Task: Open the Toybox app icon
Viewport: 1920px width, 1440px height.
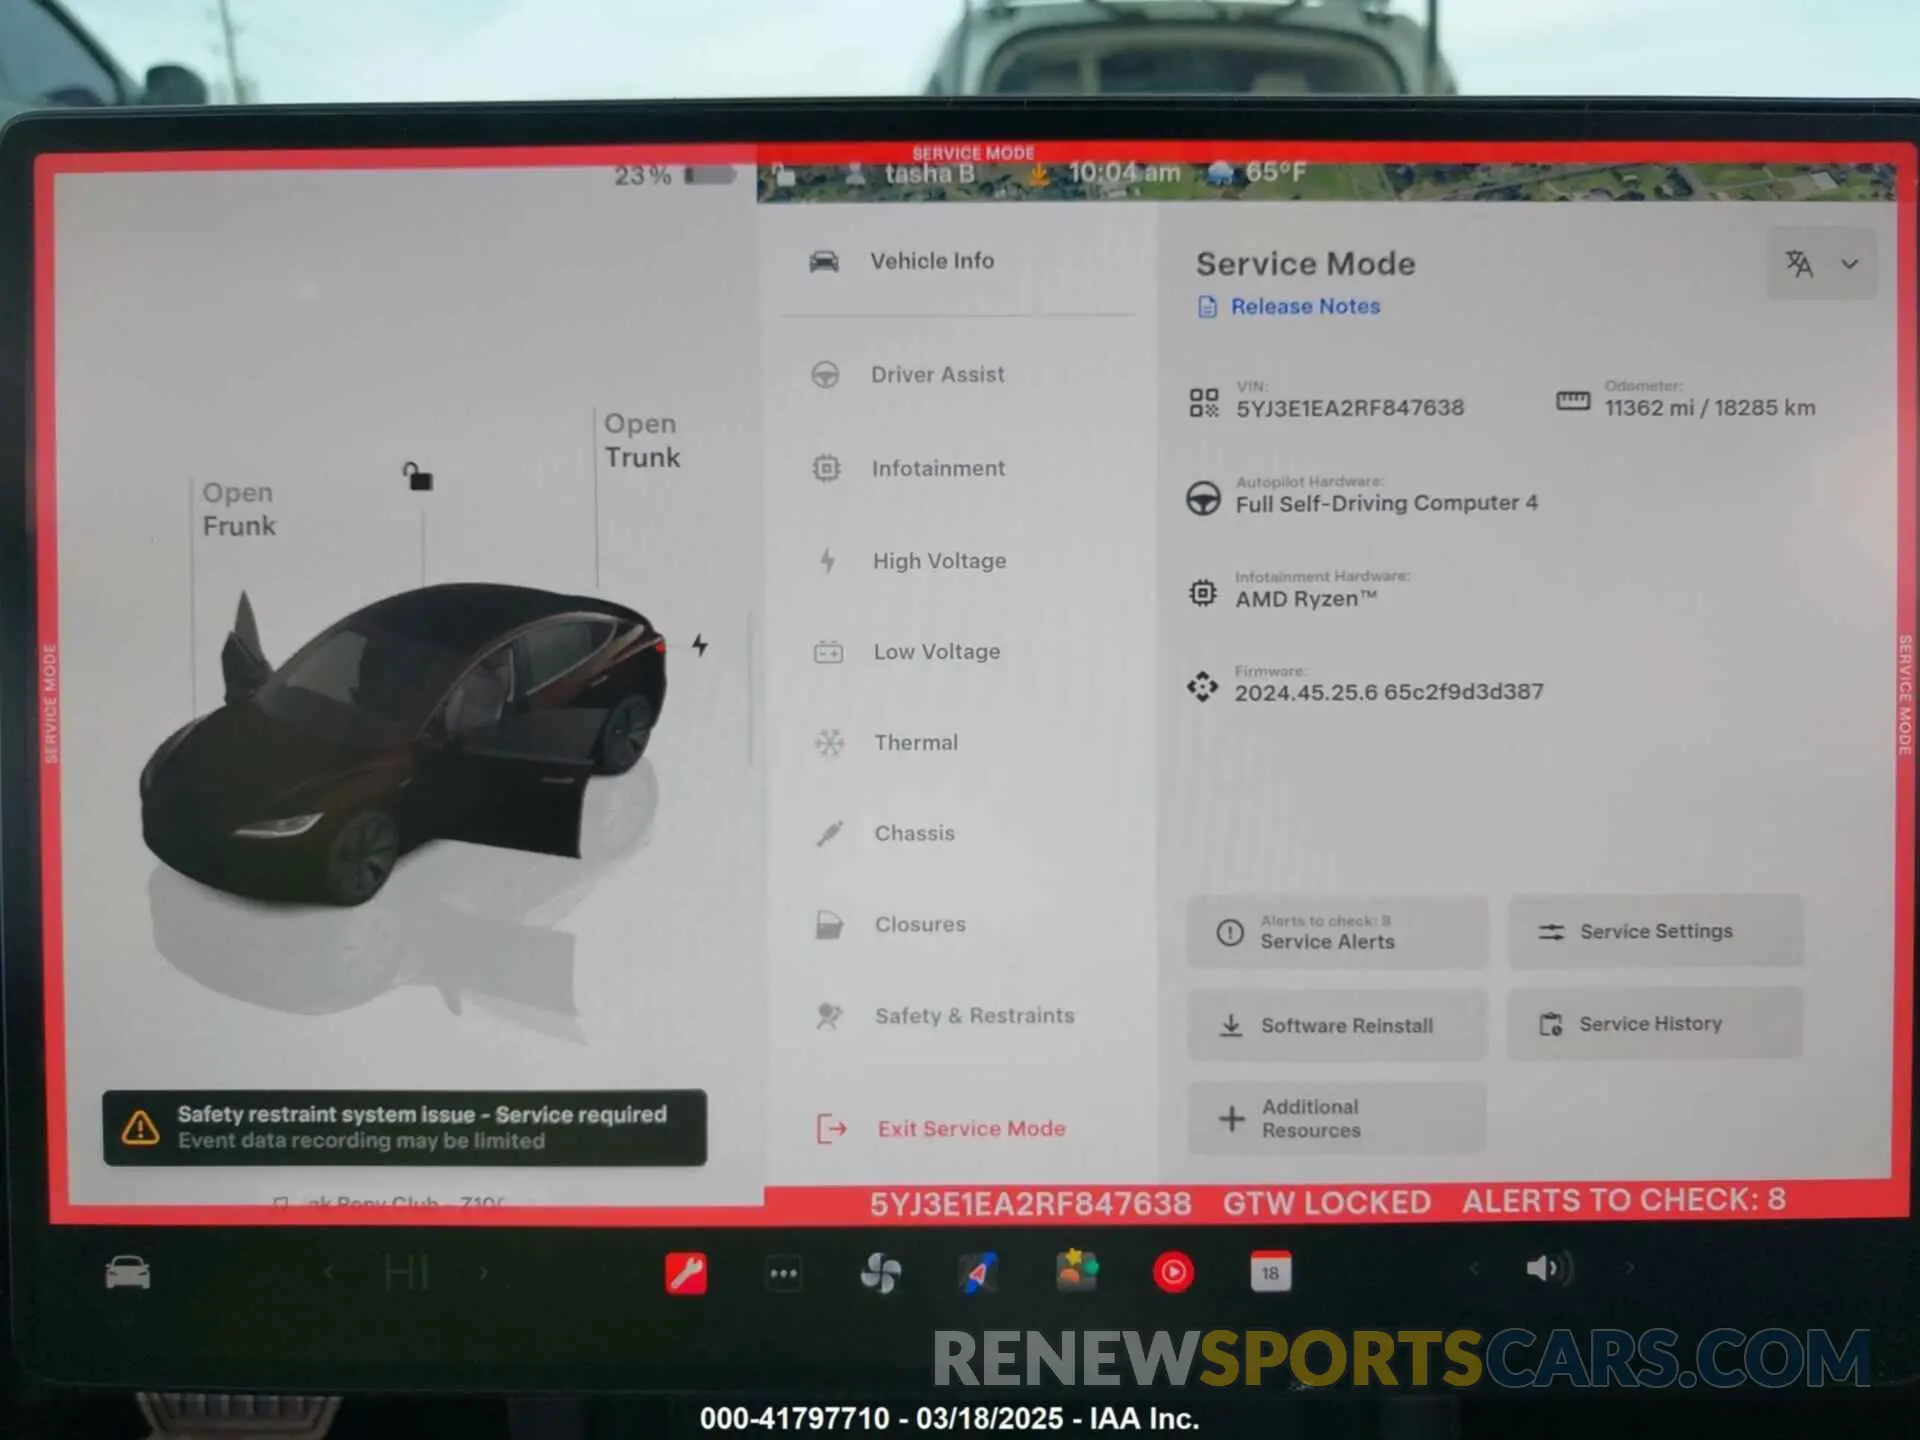Action: pyautogui.click(x=1076, y=1271)
